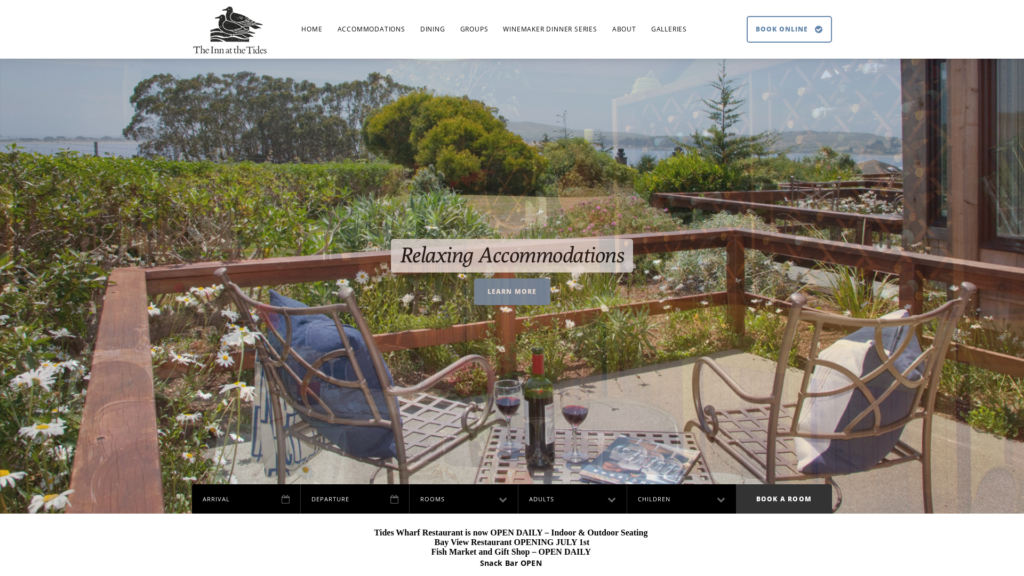Open the Accommodations menu
Image resolution: width=1024 pixels, height=576 pixels.
point(371,29)
